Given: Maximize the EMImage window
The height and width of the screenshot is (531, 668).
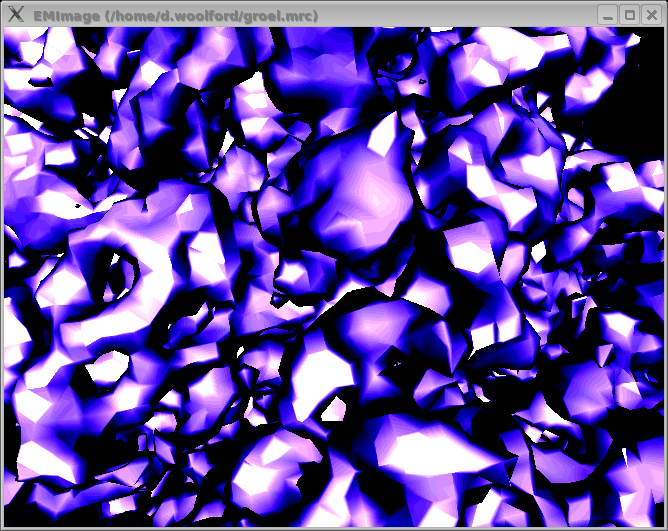Looking at the screenshot, I should point(630,15).
